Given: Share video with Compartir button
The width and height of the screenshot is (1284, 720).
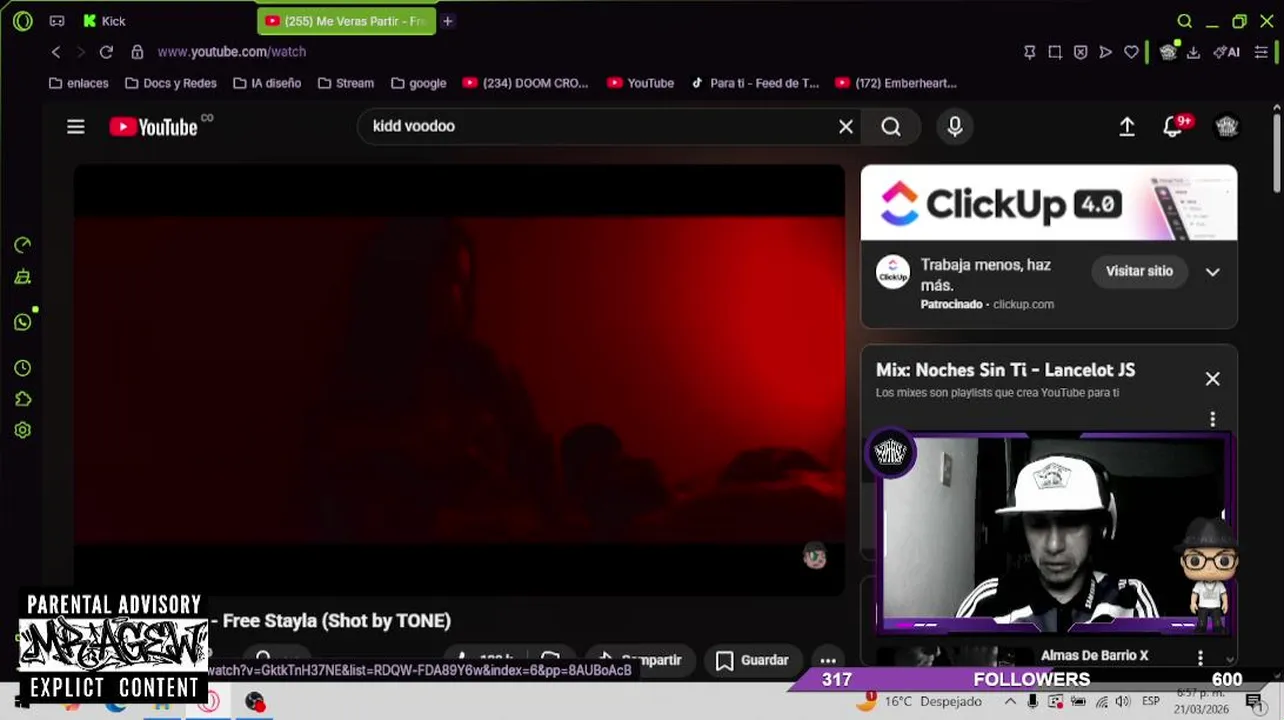Looking at the screenshot, I should (640, 660).
